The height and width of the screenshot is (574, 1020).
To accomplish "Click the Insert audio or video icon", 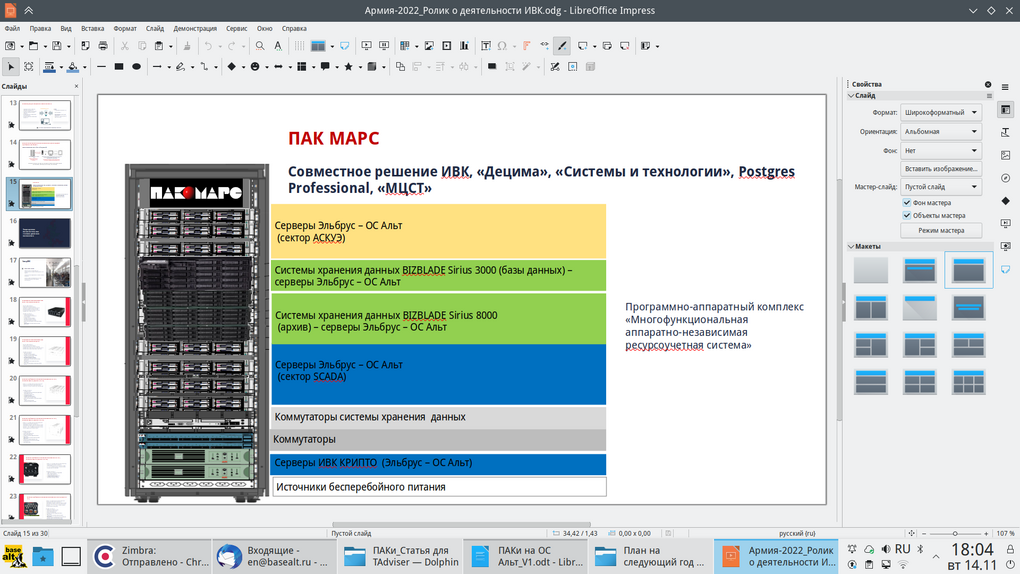I will 446,46.
